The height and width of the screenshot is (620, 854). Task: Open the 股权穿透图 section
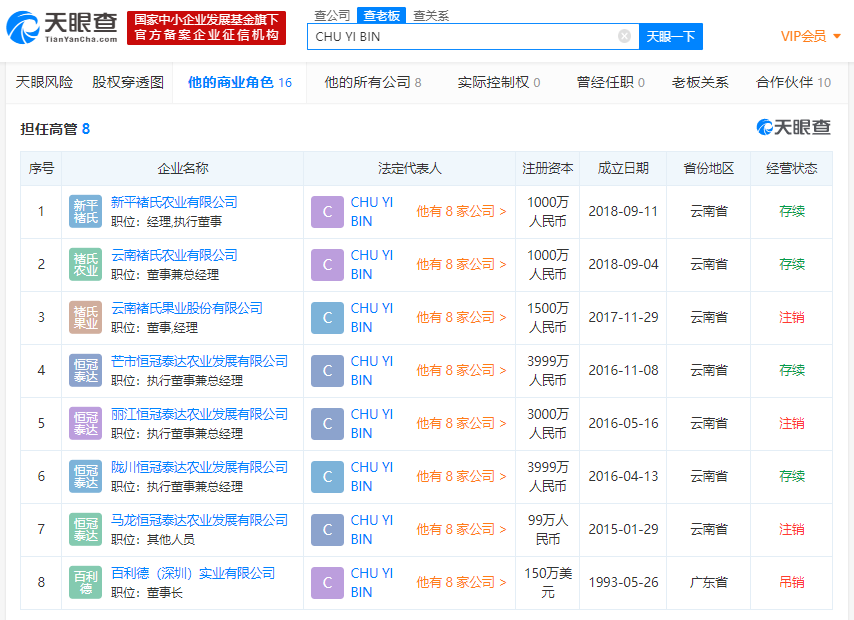[125, 84]
